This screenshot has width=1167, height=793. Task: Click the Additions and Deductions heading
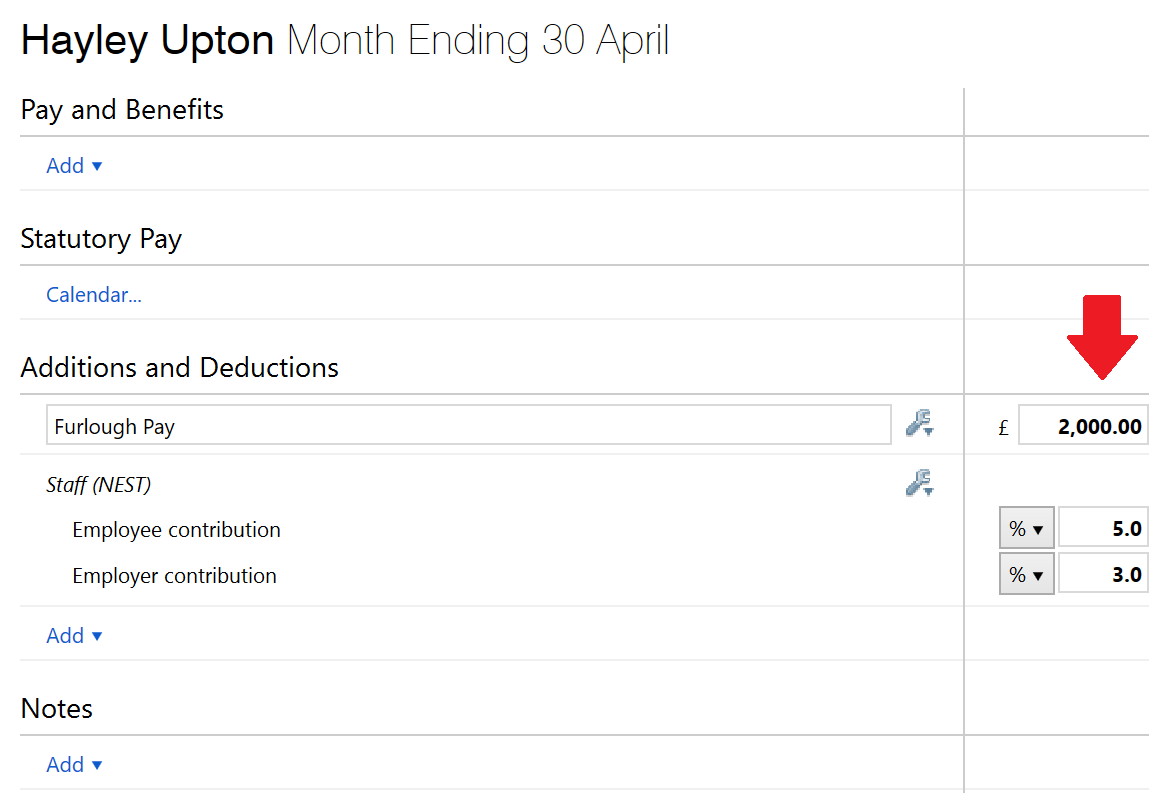pyautogui.click(x=179, y=367)
